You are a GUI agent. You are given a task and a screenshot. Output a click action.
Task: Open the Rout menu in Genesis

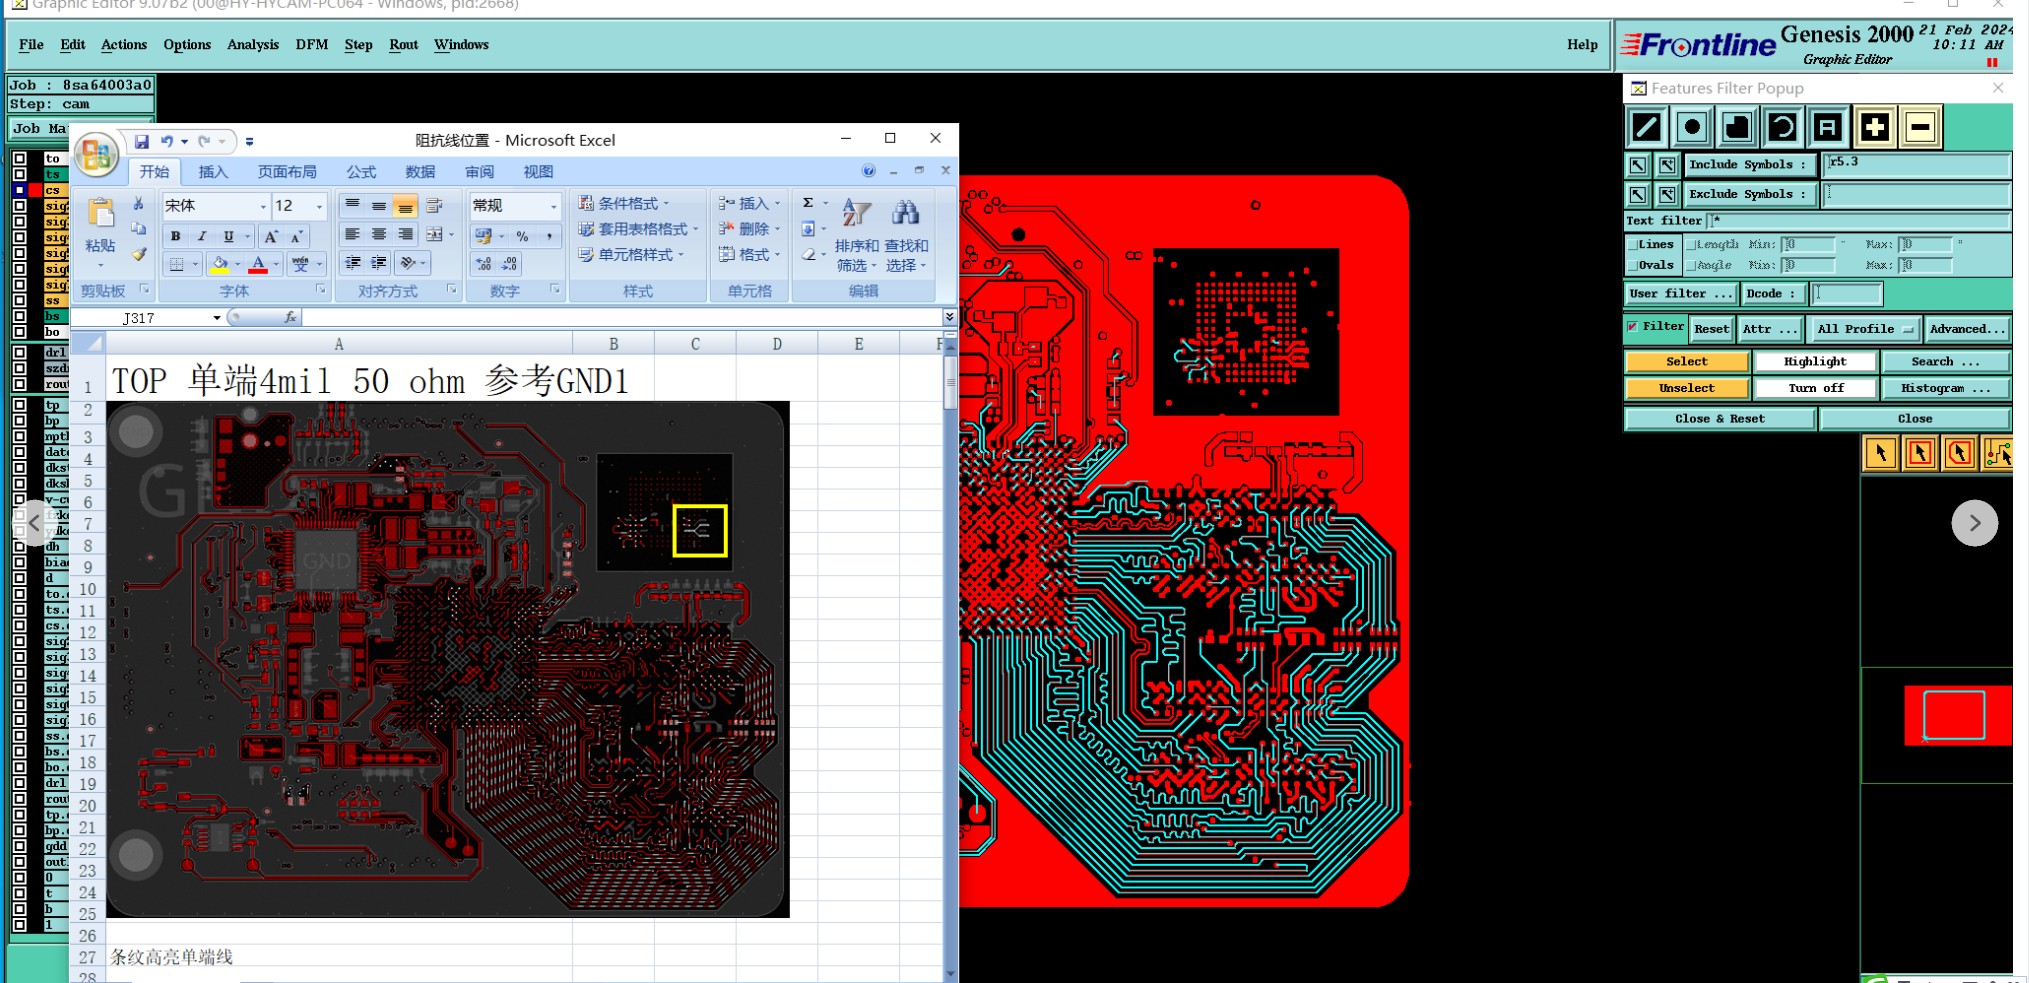[x=403, y=45]
